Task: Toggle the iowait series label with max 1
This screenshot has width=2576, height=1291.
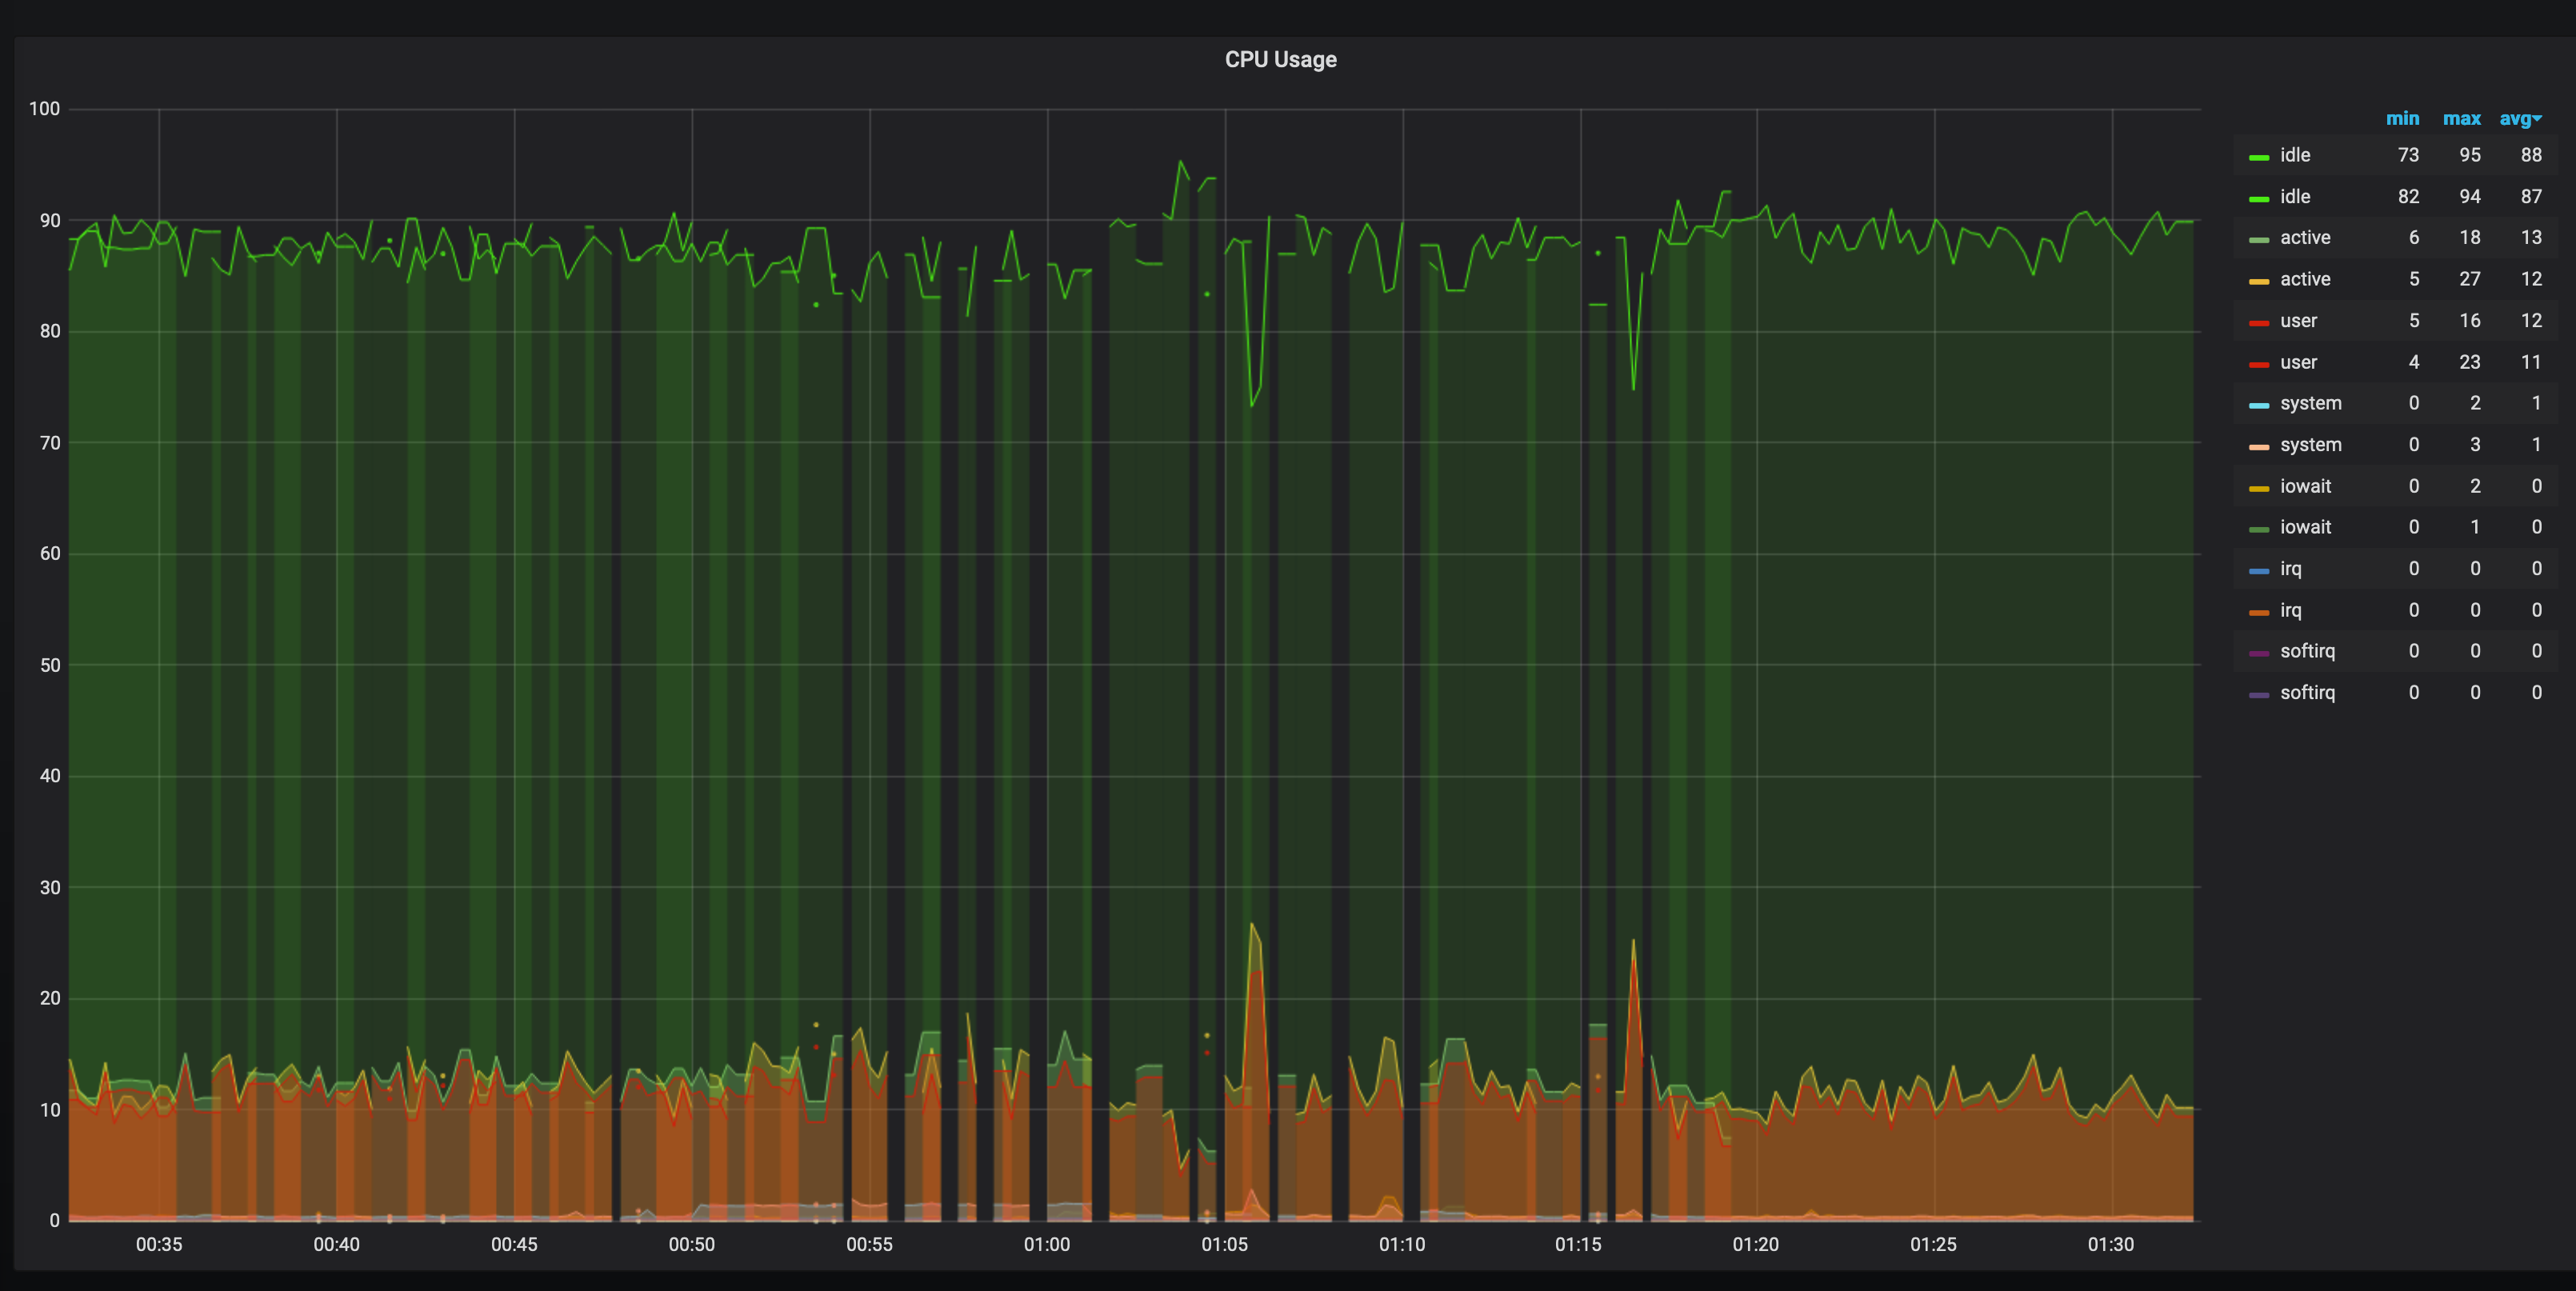Action: (2305, 527)
